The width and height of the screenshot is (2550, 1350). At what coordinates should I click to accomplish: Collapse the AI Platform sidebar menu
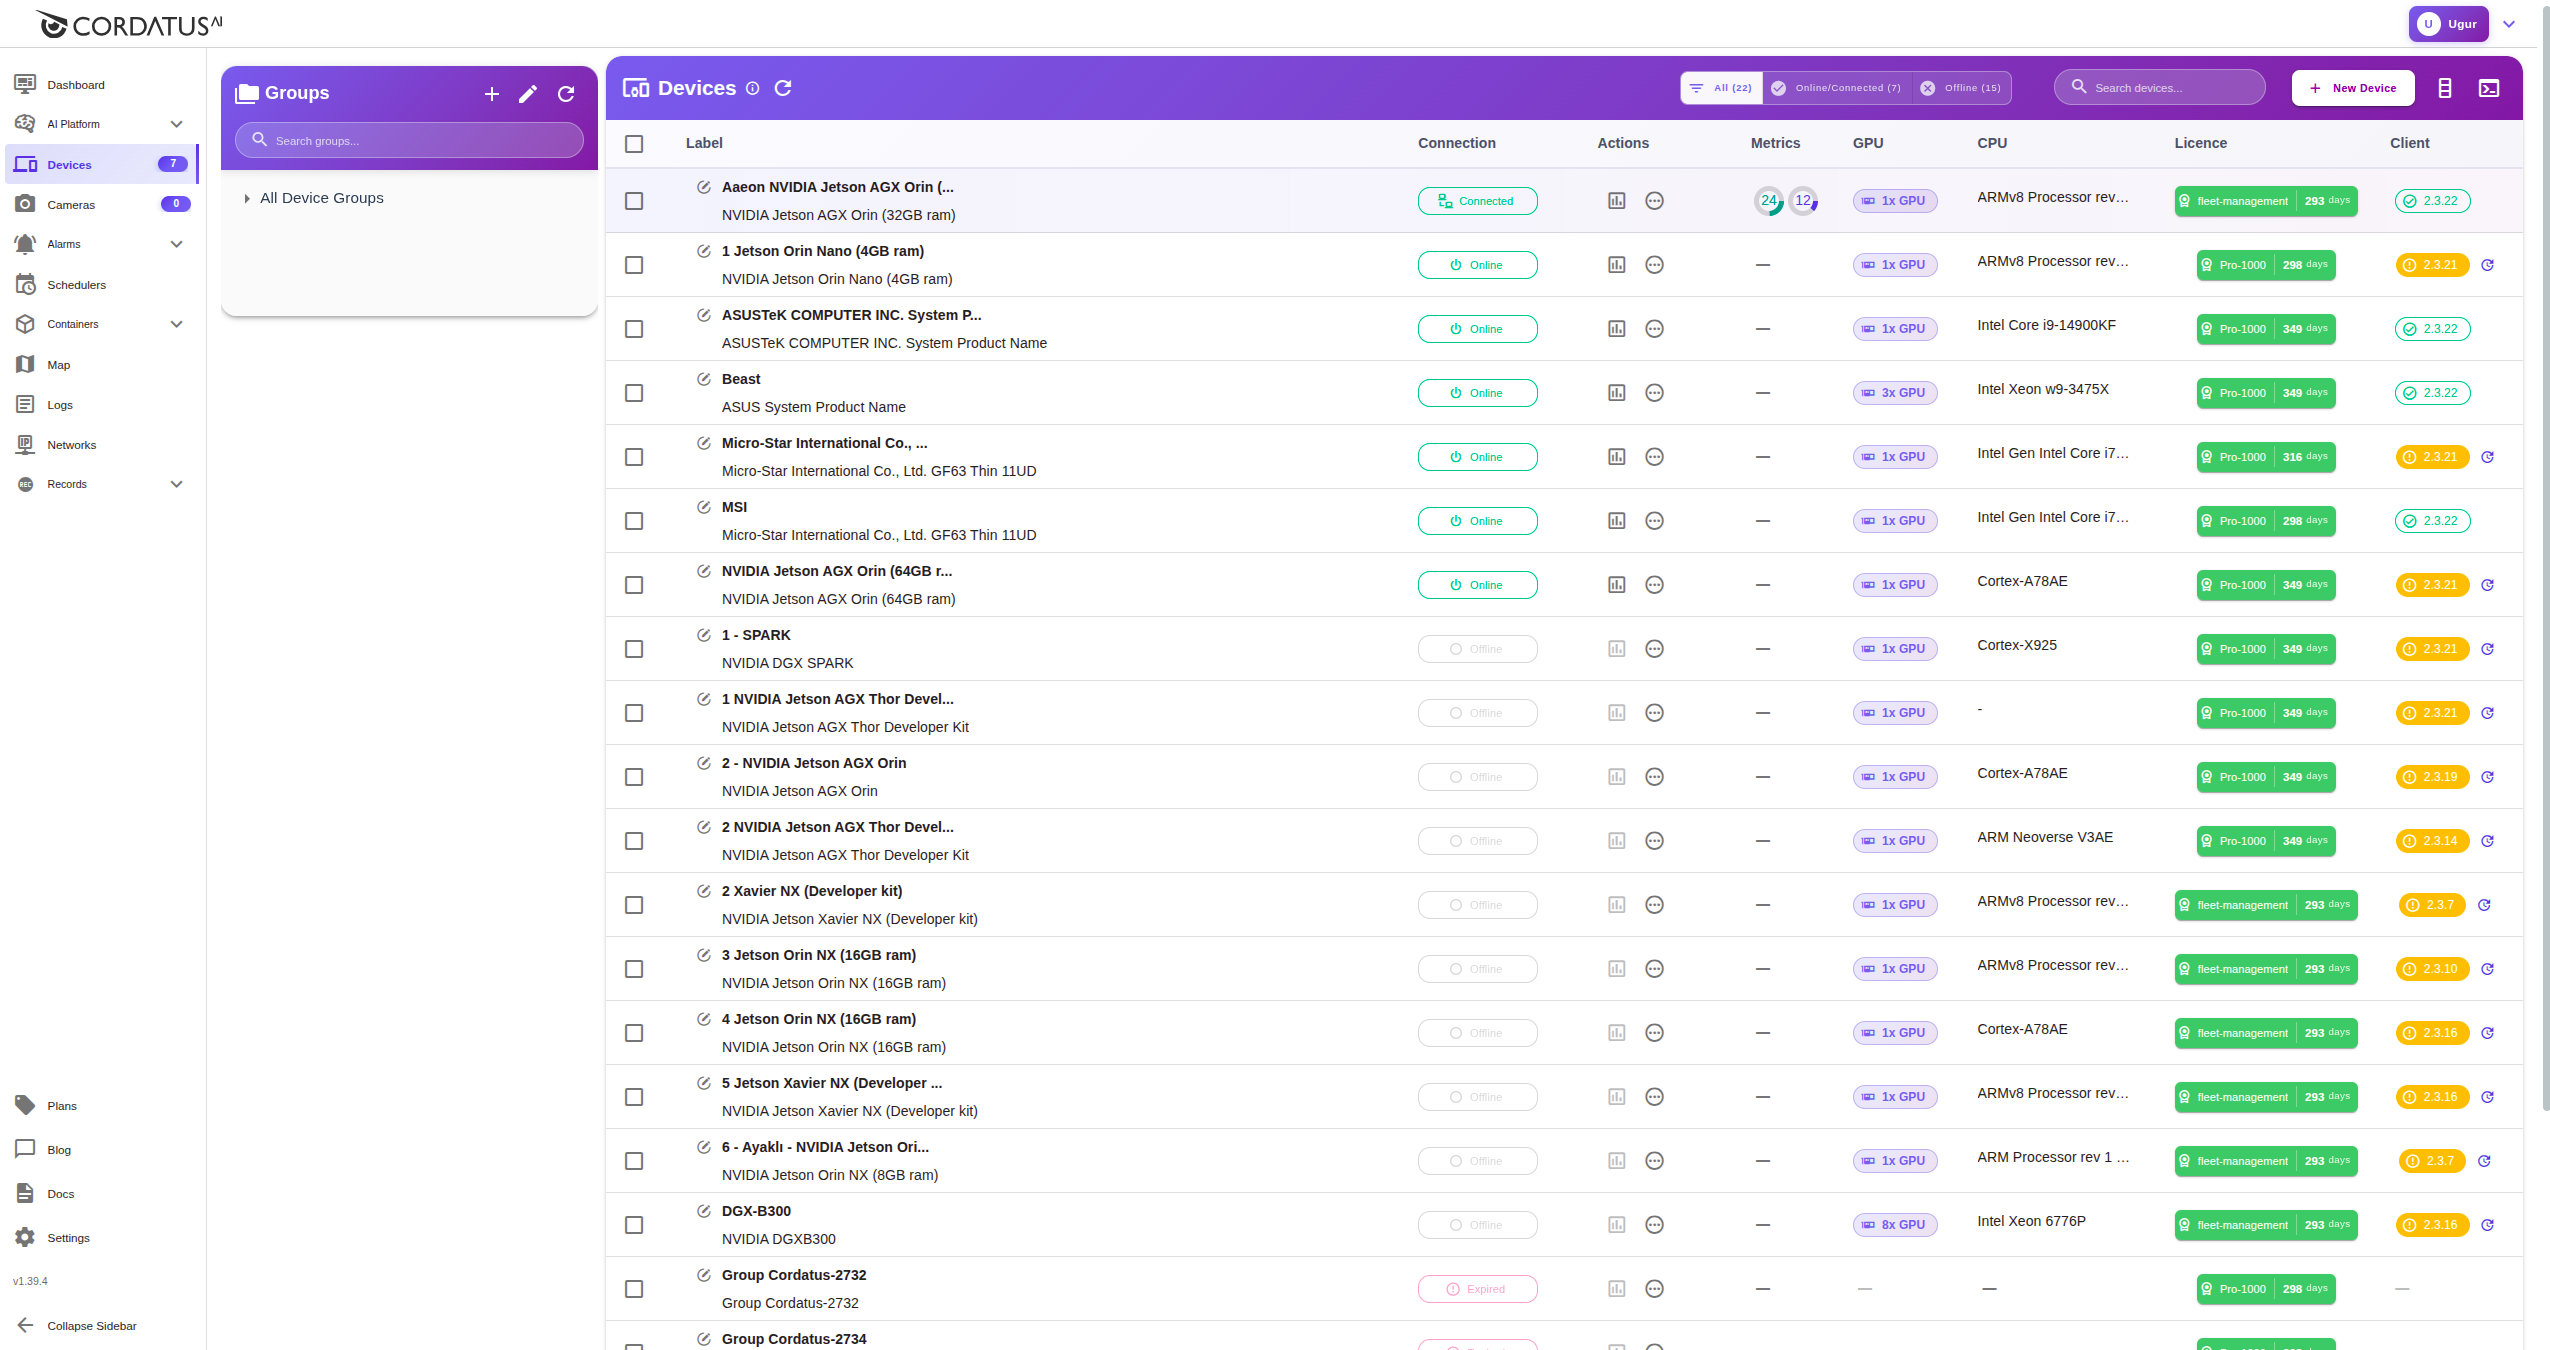176,123
